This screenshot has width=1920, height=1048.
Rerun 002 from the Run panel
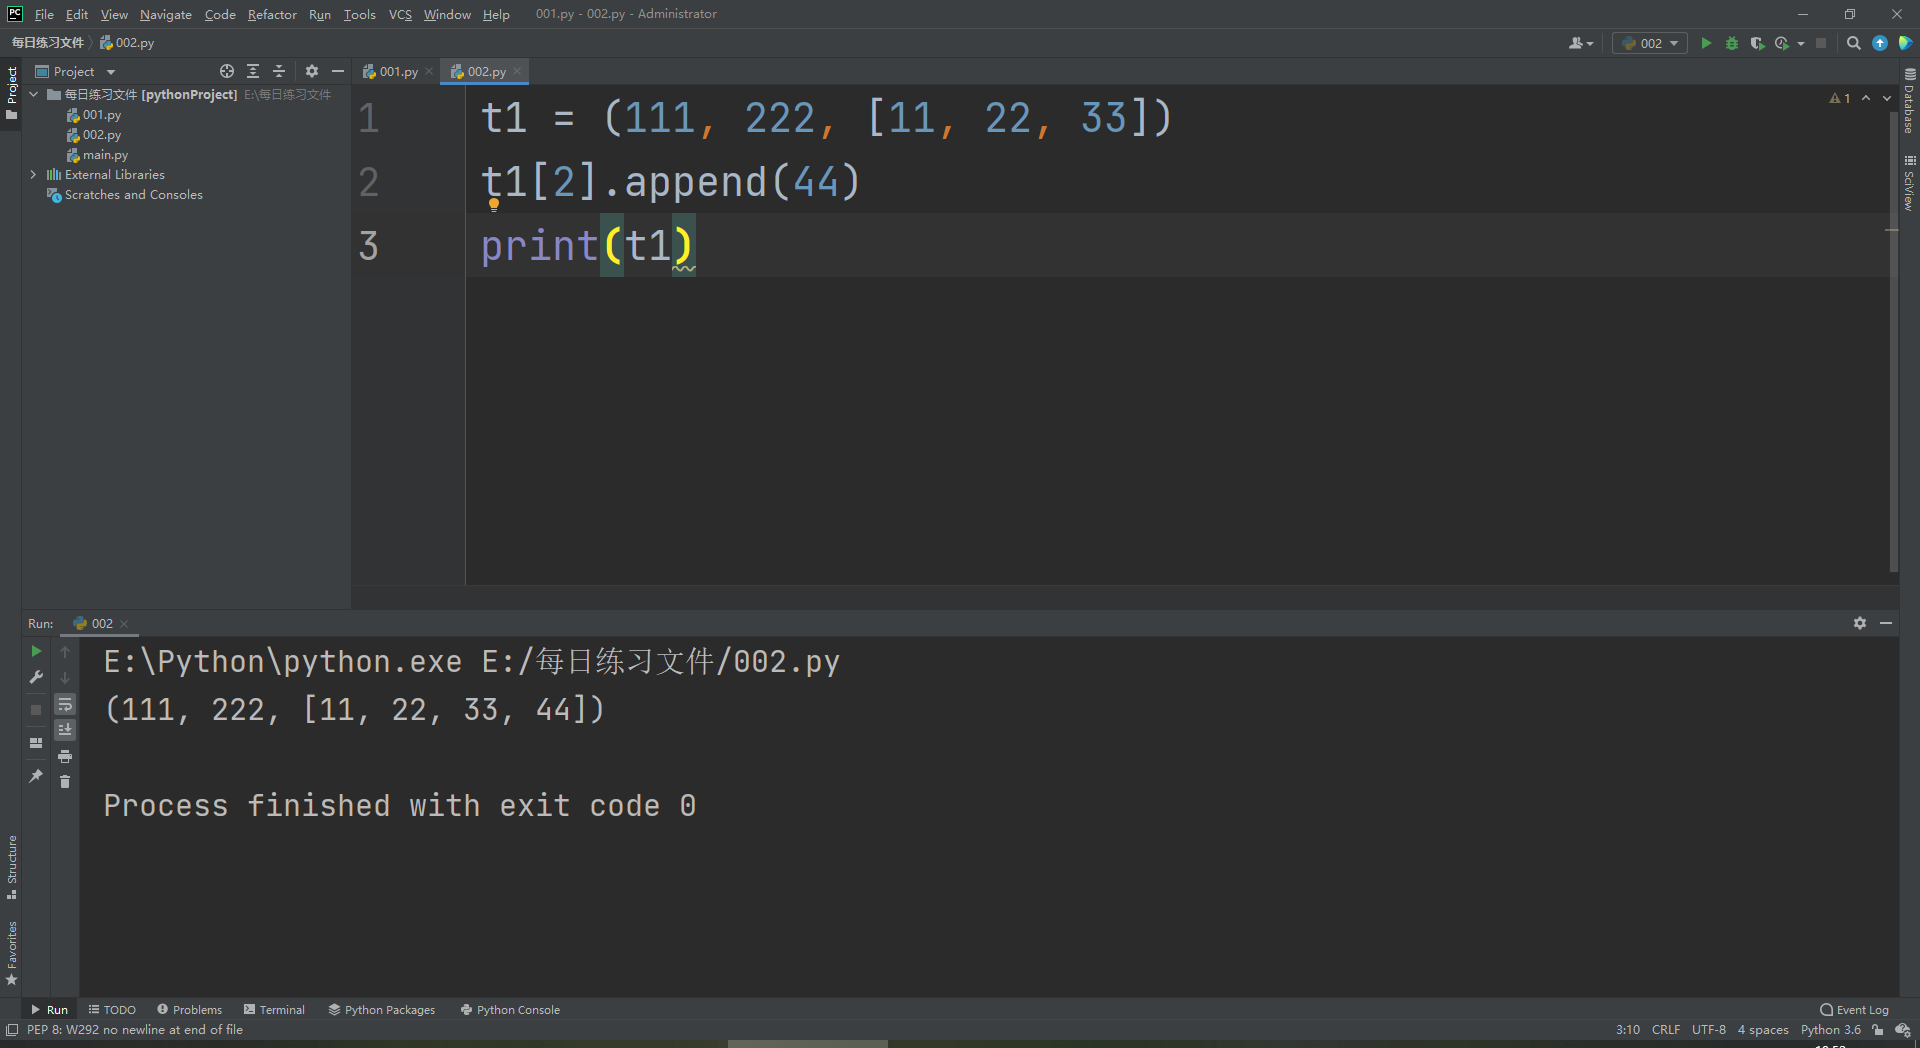[x=36, y=651]
